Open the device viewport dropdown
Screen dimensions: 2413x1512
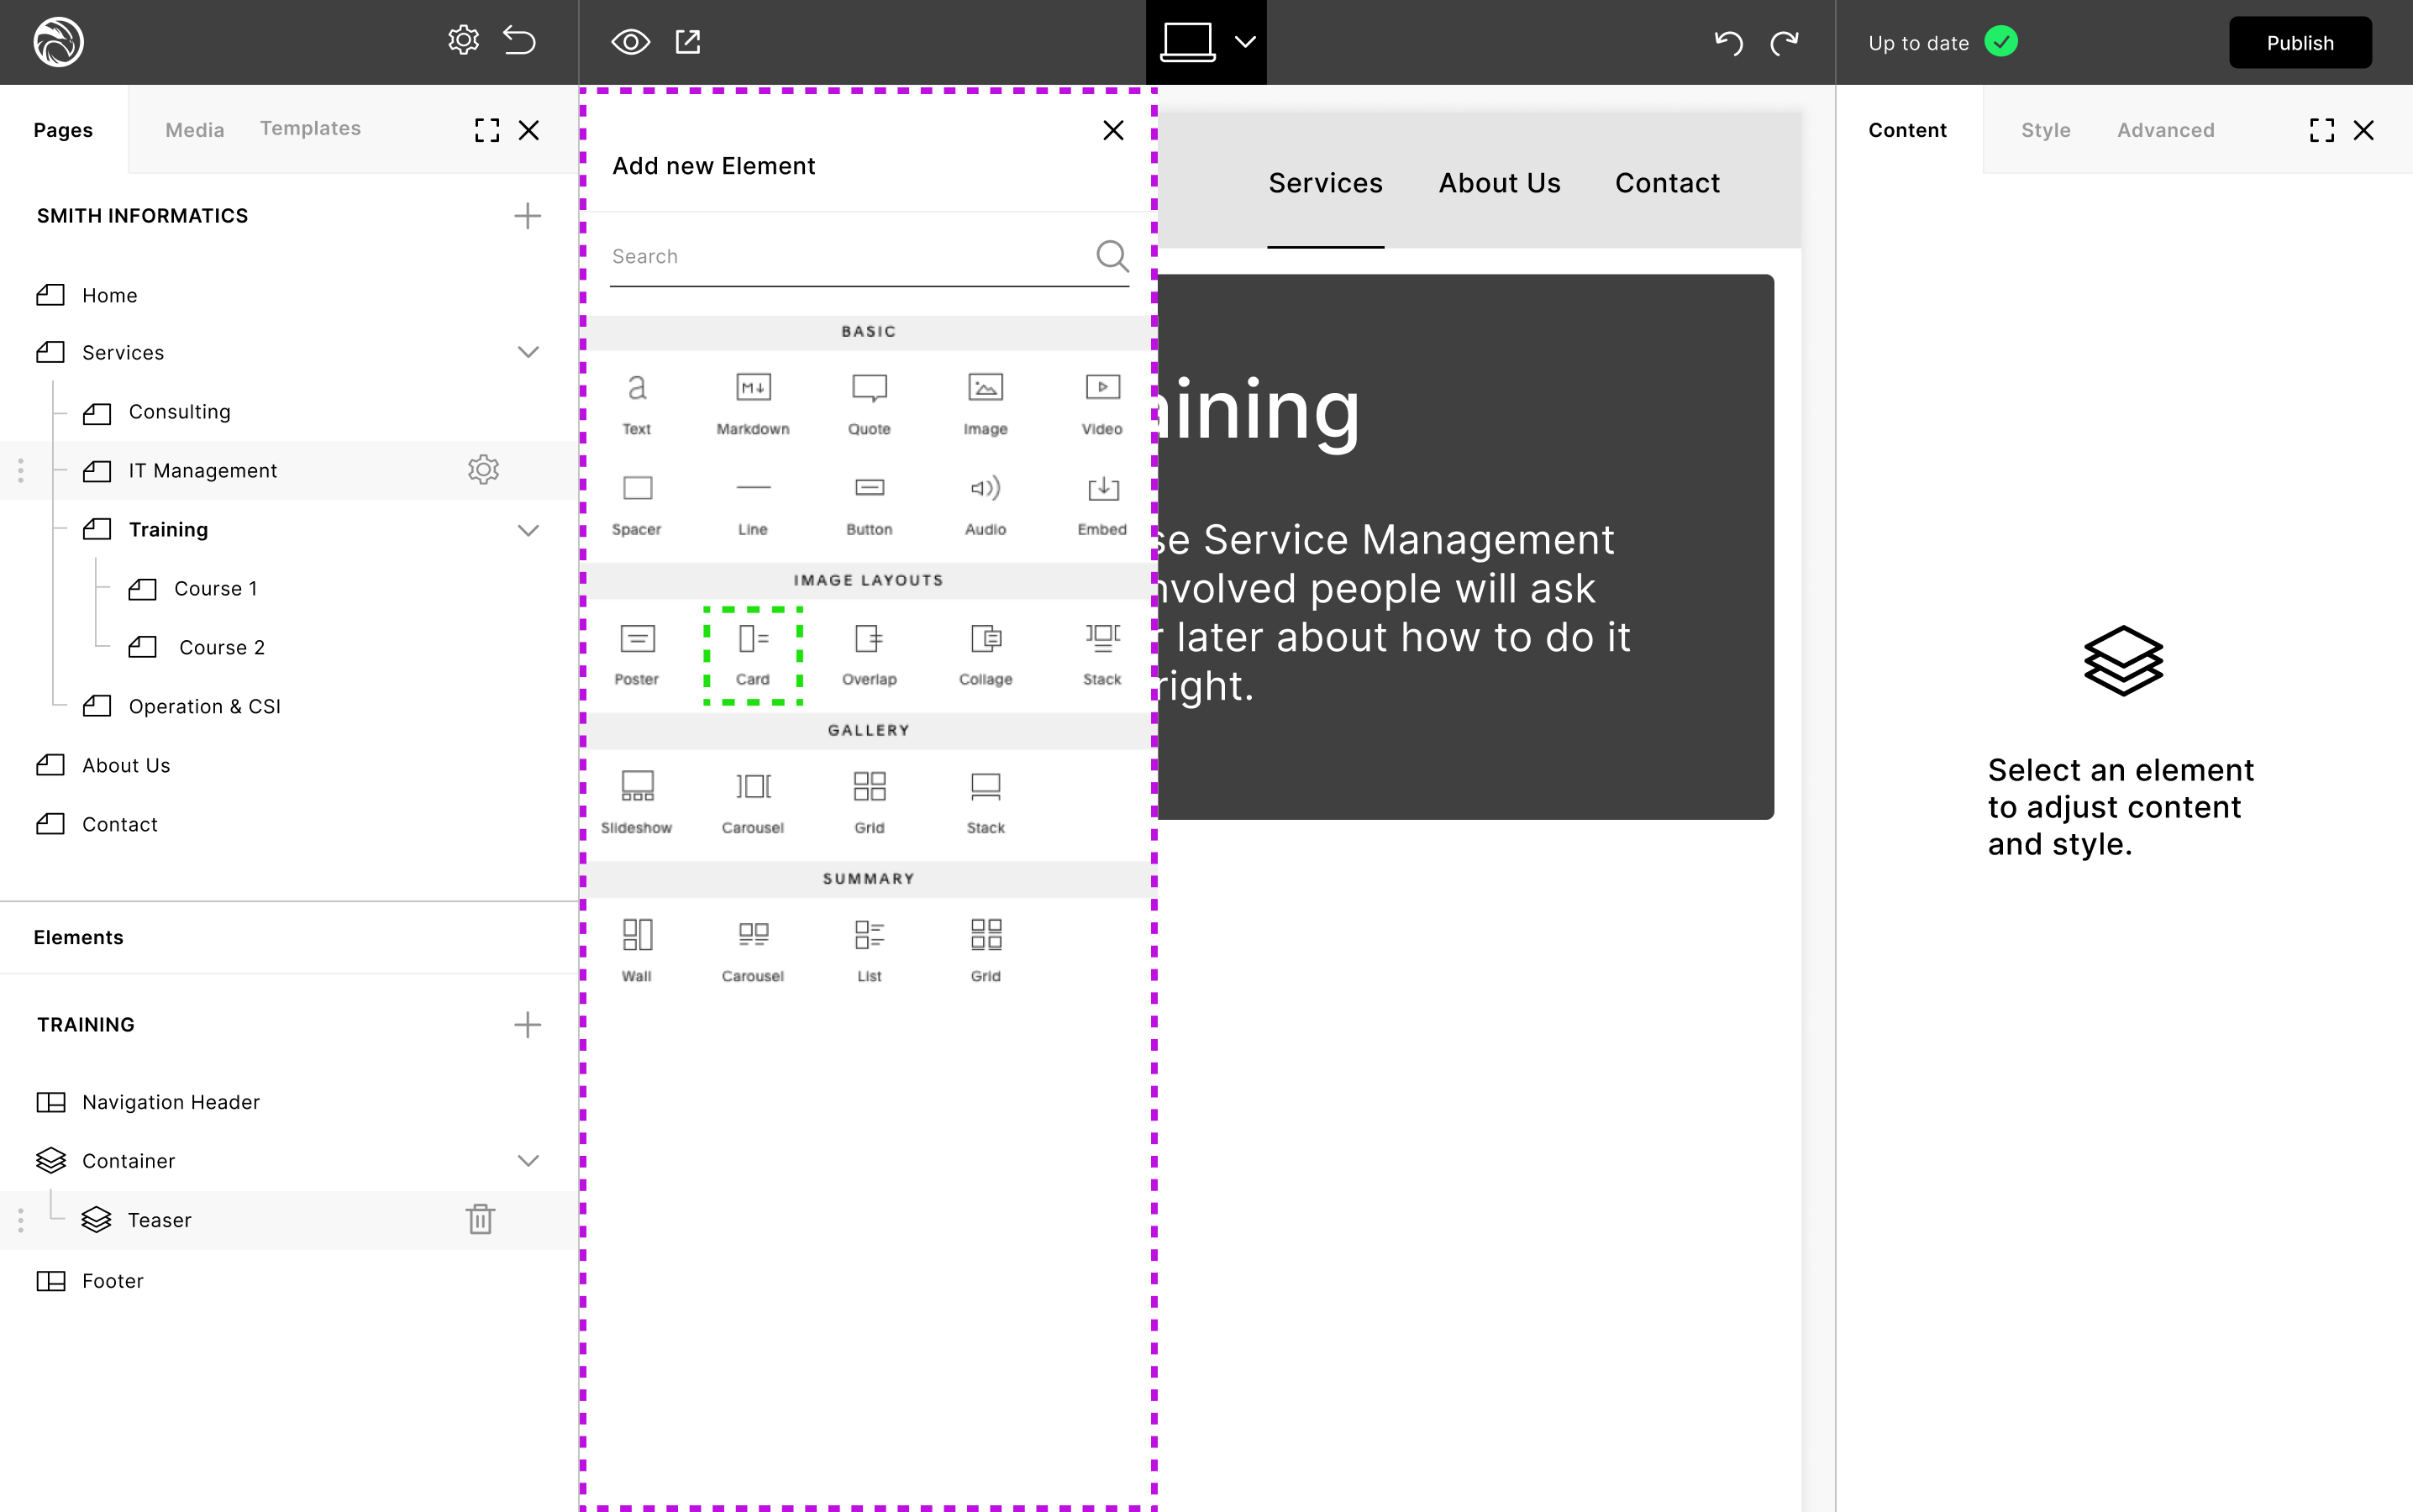pos(1244,42)
